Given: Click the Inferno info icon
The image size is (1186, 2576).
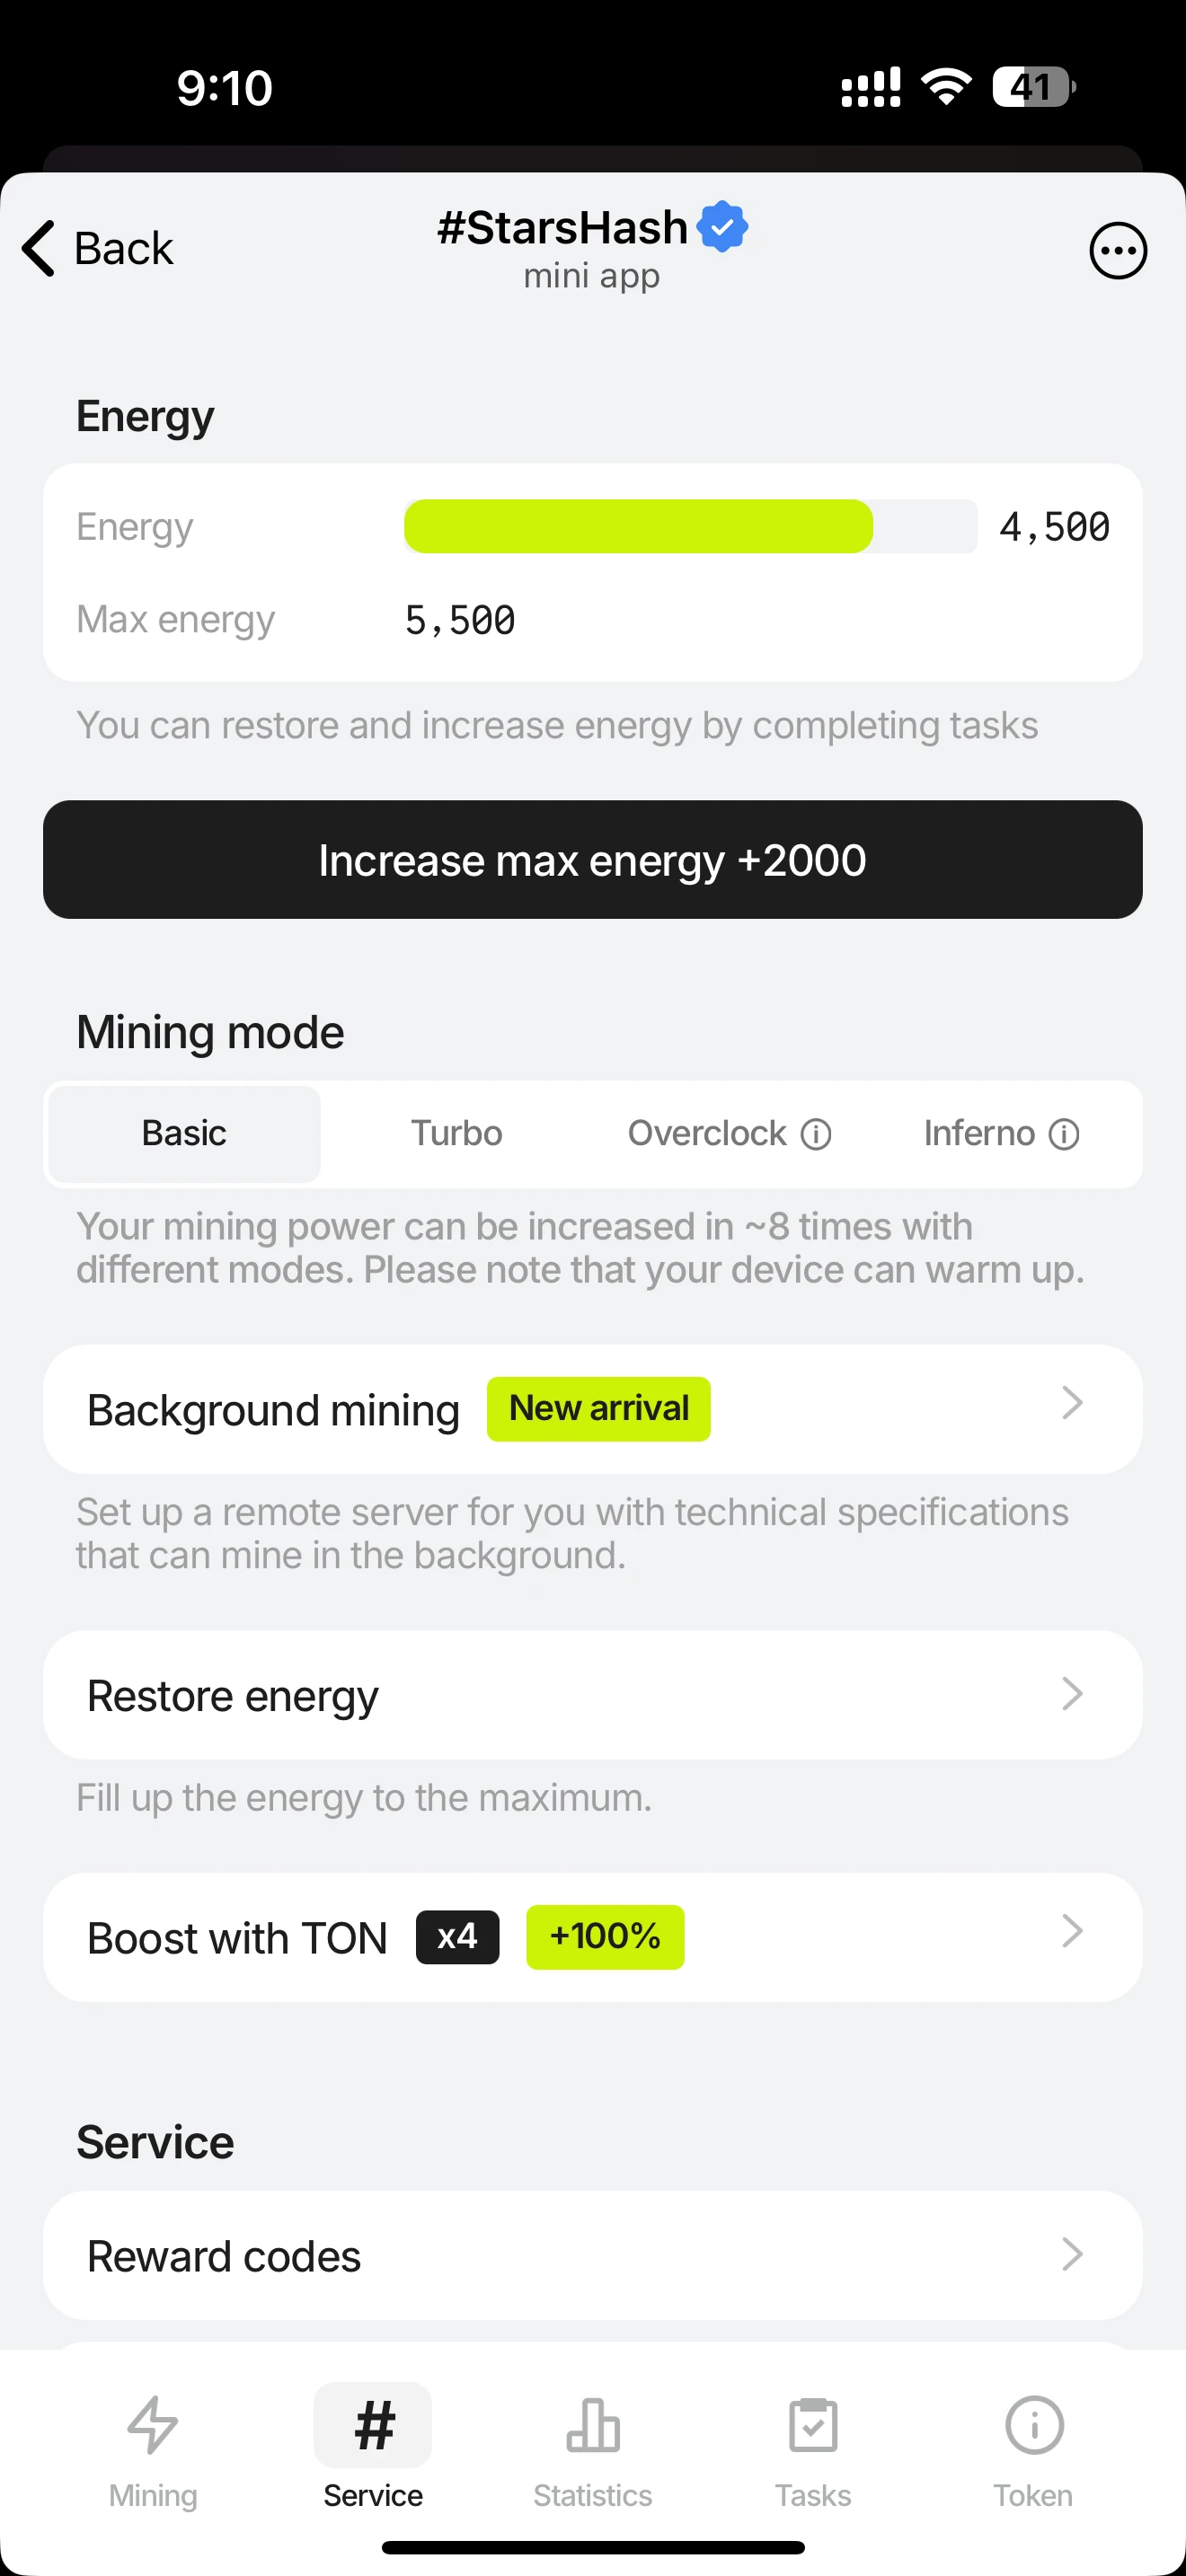Looking at the screenshot, I should (x=1064, y=1134).
